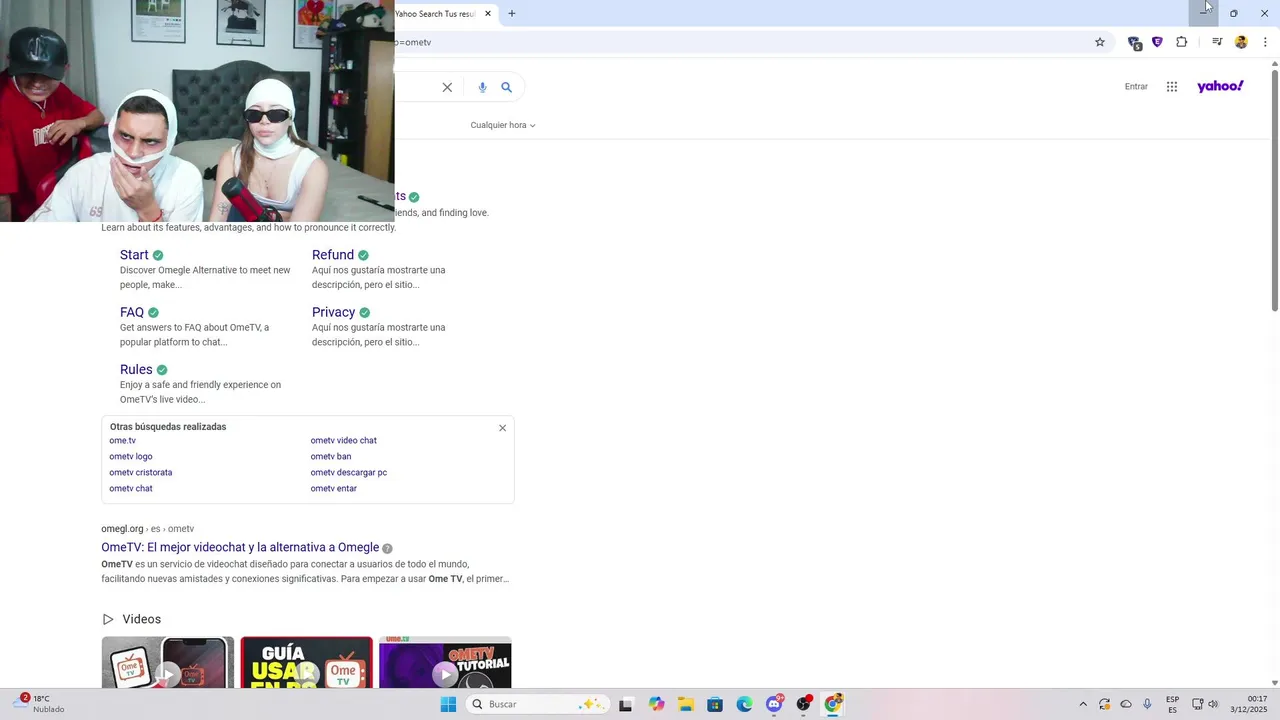Open the Chrome three-dot menu

click(x=1265, y=42)
